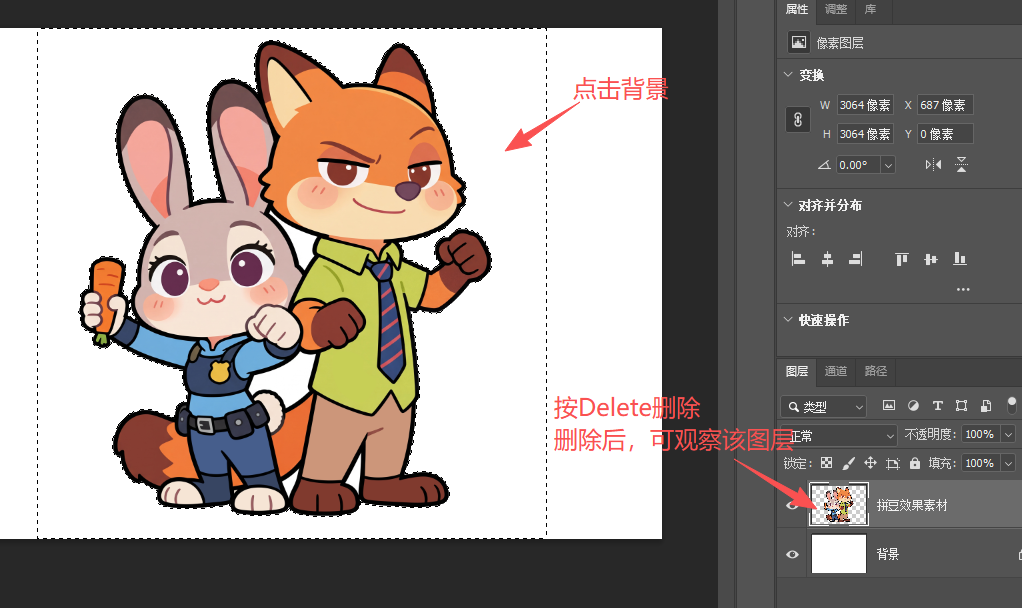This screenshot has width=1022, height=608.
Task: Open the rotation angle dropdown
Action: click(888, 166)
